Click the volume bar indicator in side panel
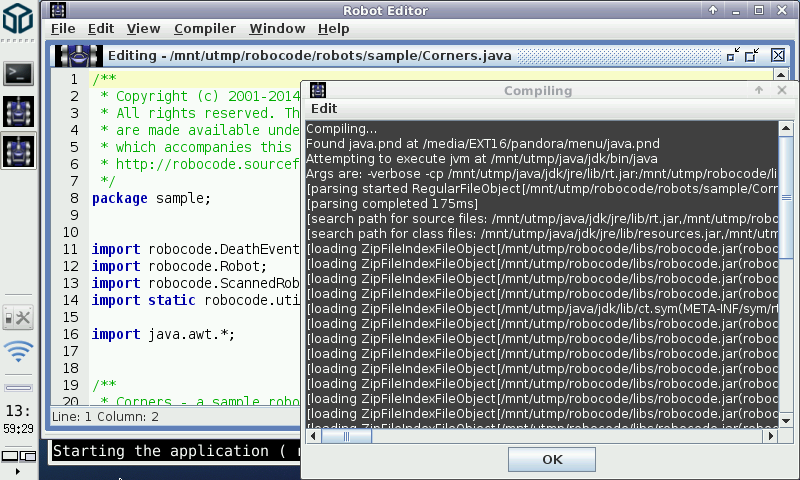This screenshot has height=480, width=800. click(18, 388)
